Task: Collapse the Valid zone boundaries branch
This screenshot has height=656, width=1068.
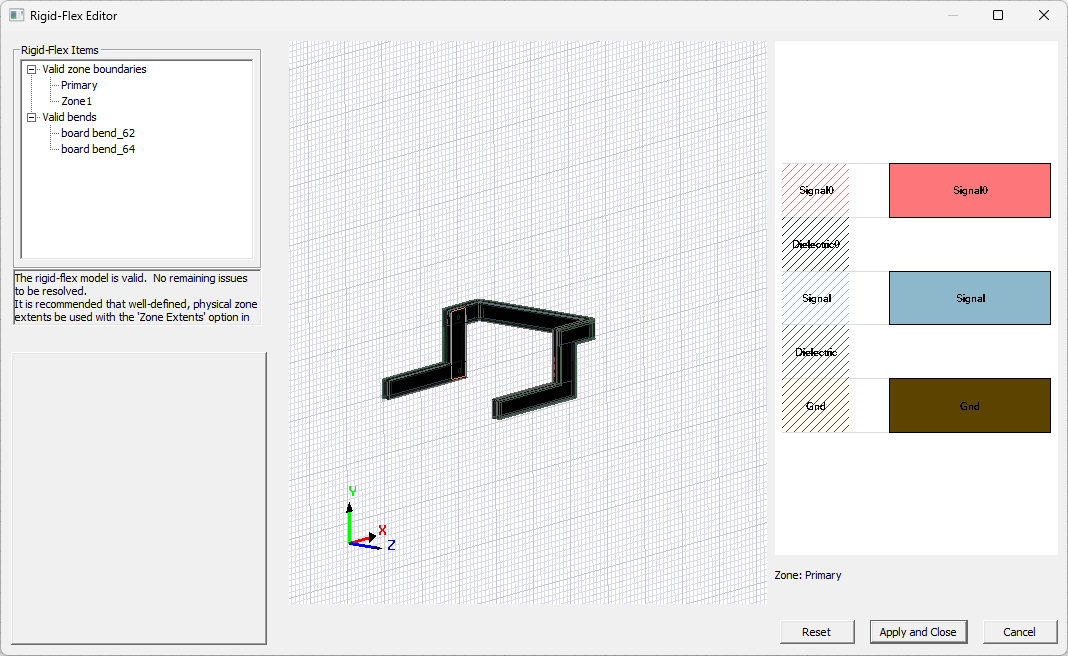Action: coord(30,69)
